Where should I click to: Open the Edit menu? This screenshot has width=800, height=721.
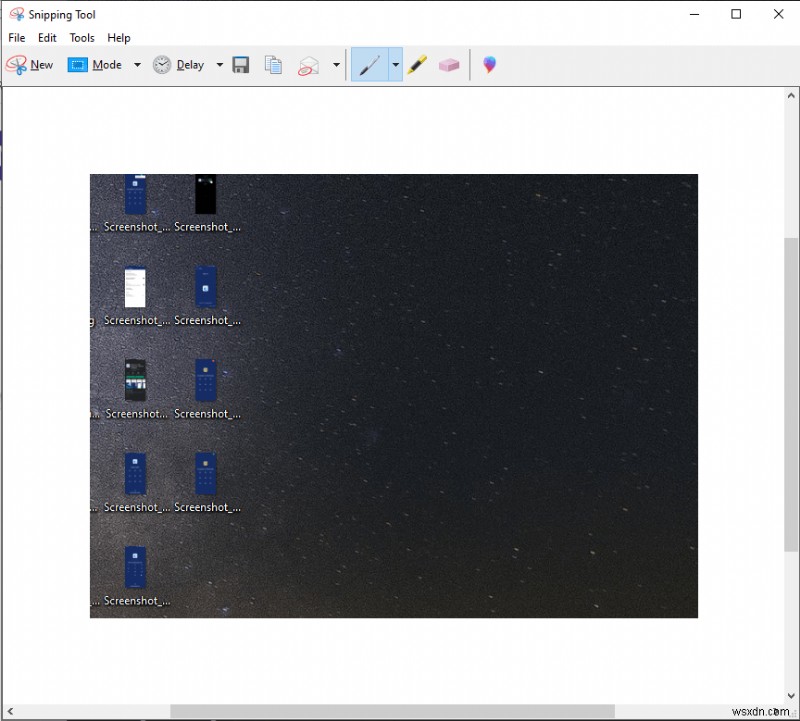[46, 37]
